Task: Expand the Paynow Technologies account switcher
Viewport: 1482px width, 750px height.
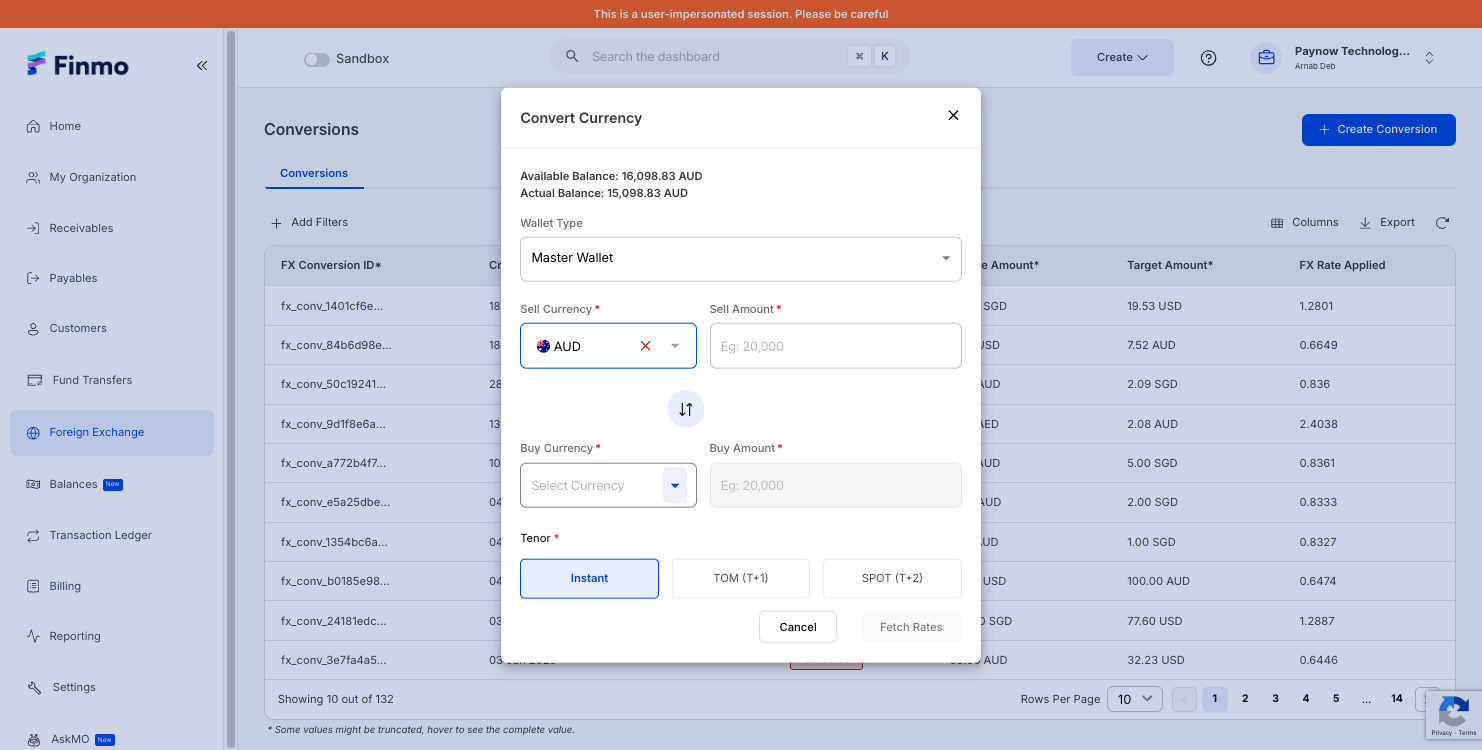Action: (1429, 58)
